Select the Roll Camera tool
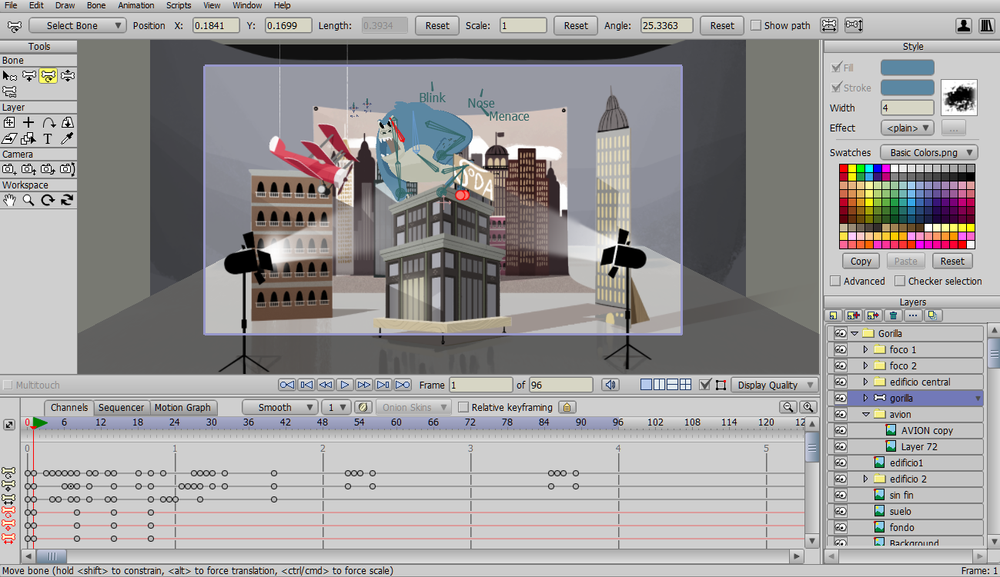Viewport: 1000px width, 577px height. 48,169
